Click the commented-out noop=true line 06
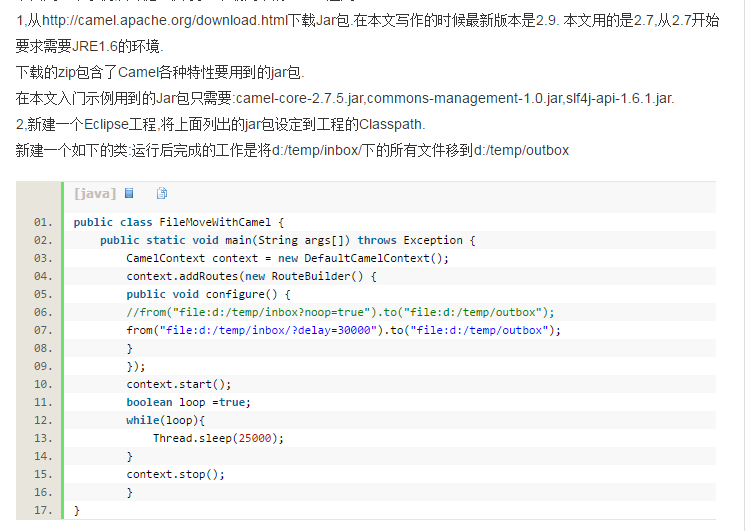751x531 pixels. pyautogui.click(x=340, y=312)
